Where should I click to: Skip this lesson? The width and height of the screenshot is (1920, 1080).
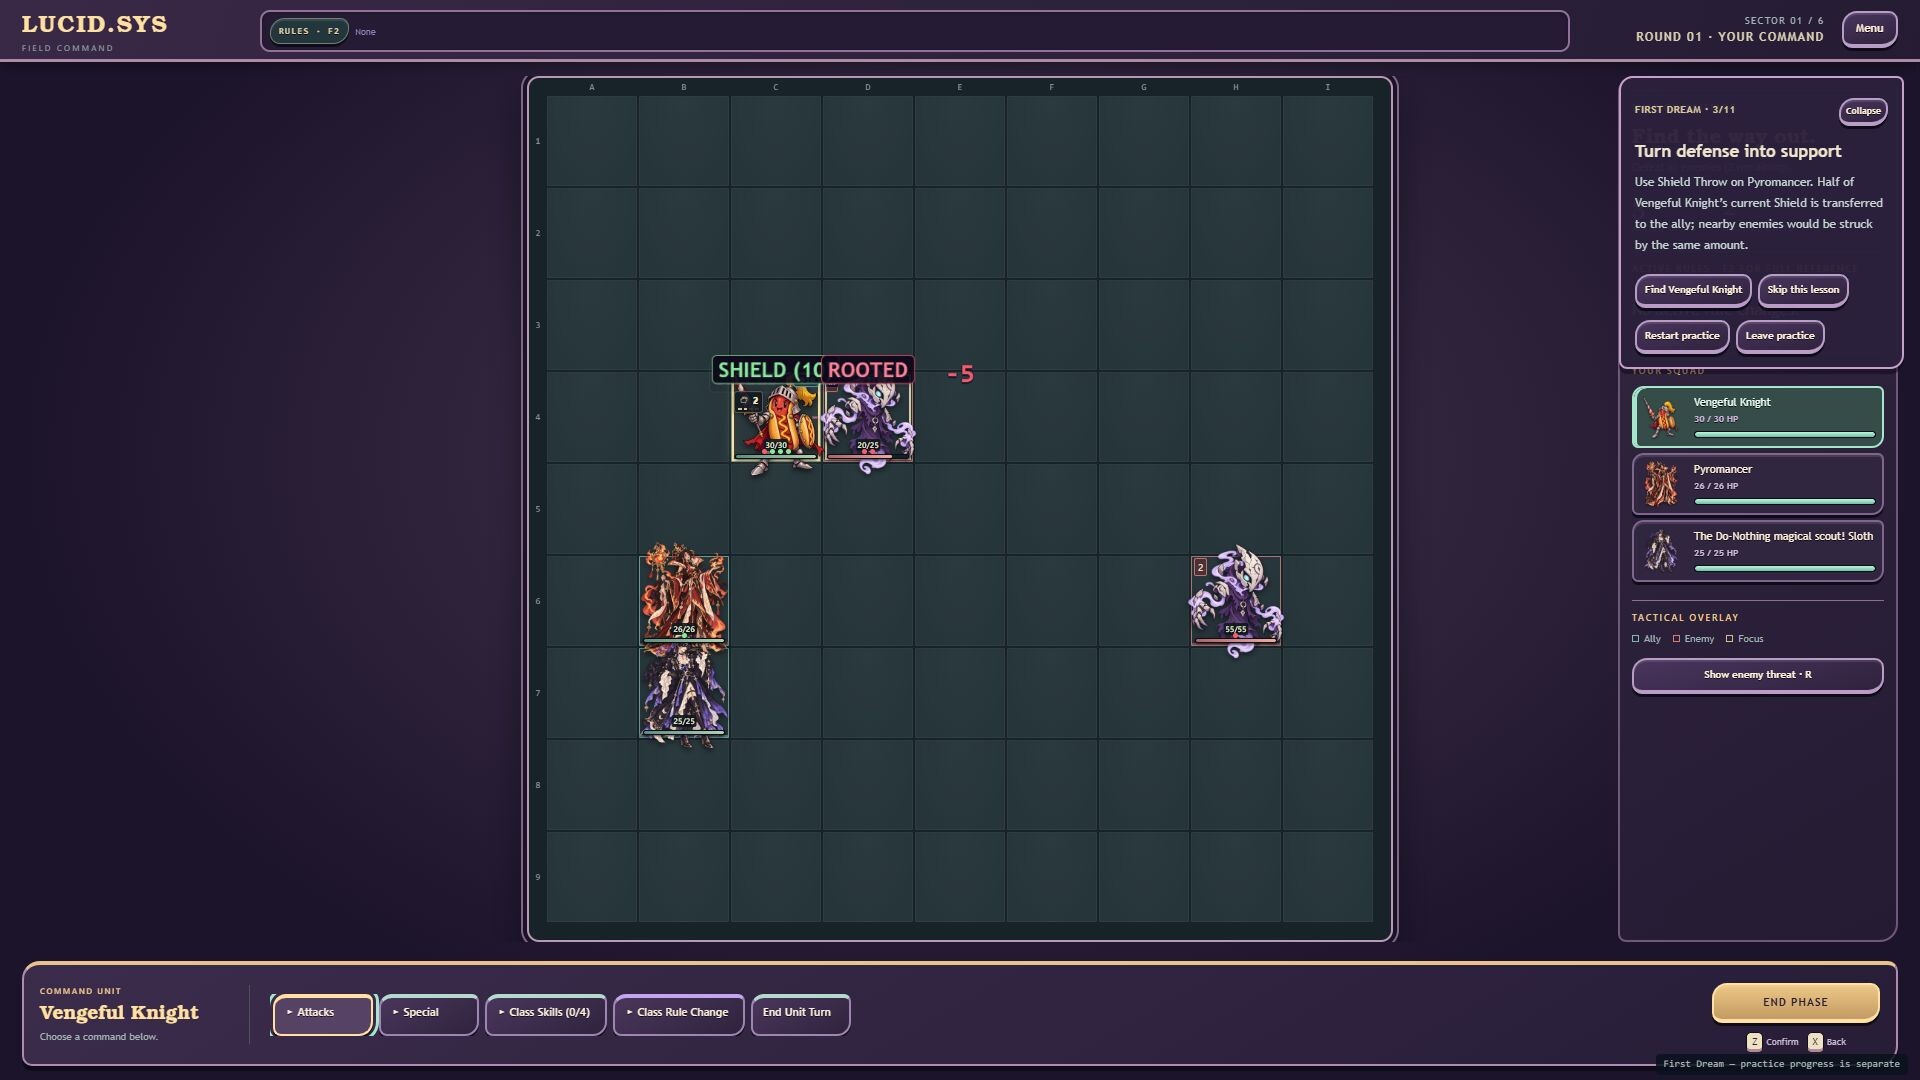(1802, 290)
